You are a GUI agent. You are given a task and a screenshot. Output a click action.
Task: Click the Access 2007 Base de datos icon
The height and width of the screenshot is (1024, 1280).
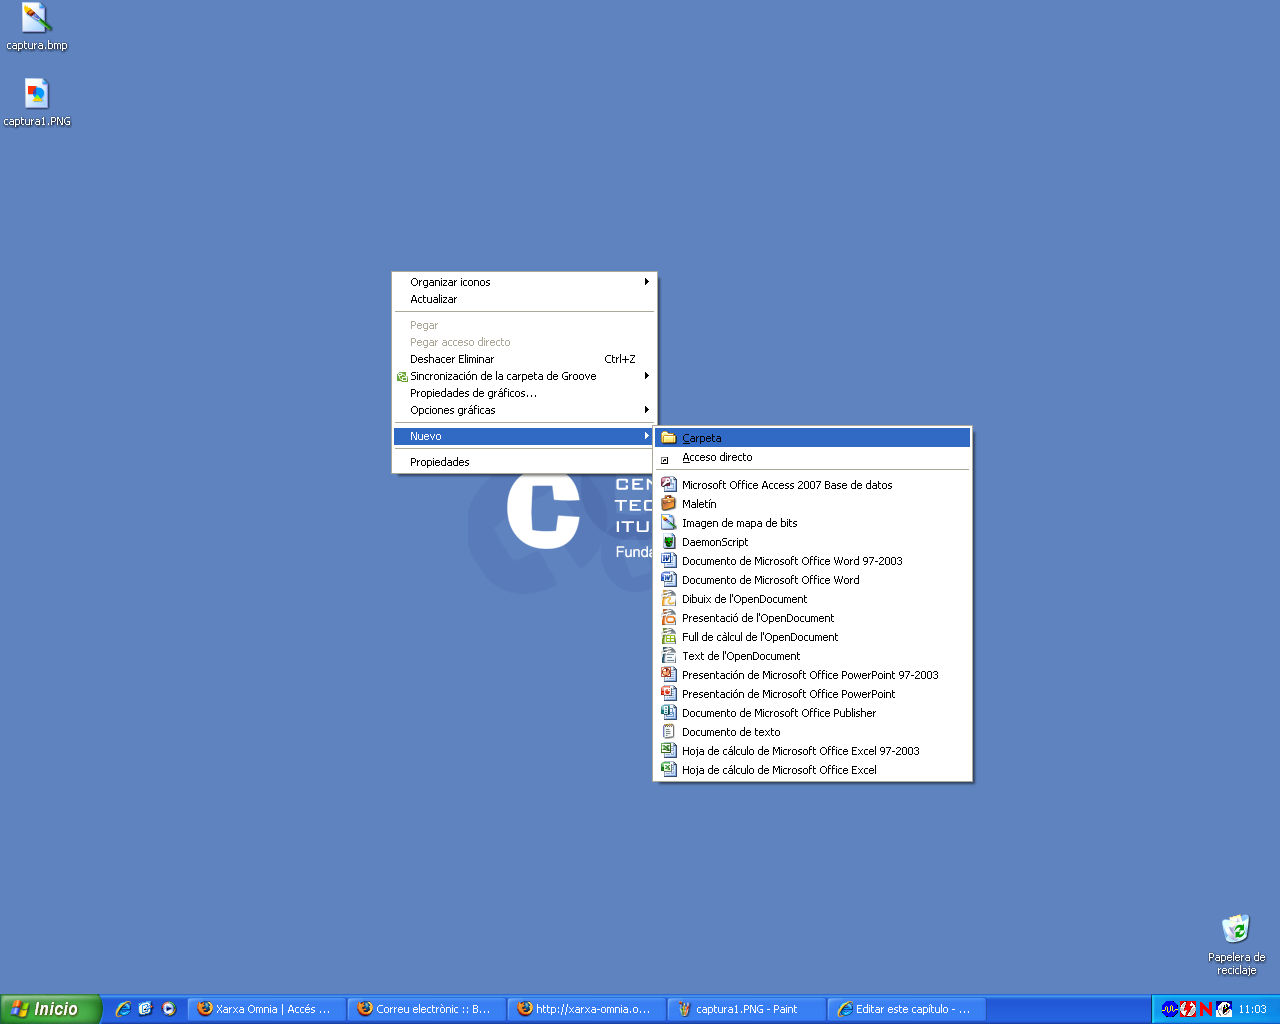click(669, 484)
